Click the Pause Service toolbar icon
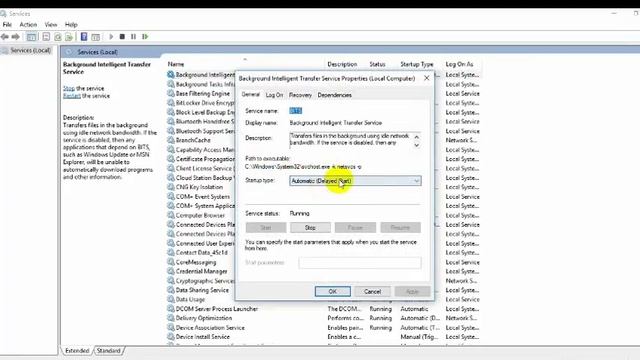Viewport: 640px width, 360px height. coord(133,37)
